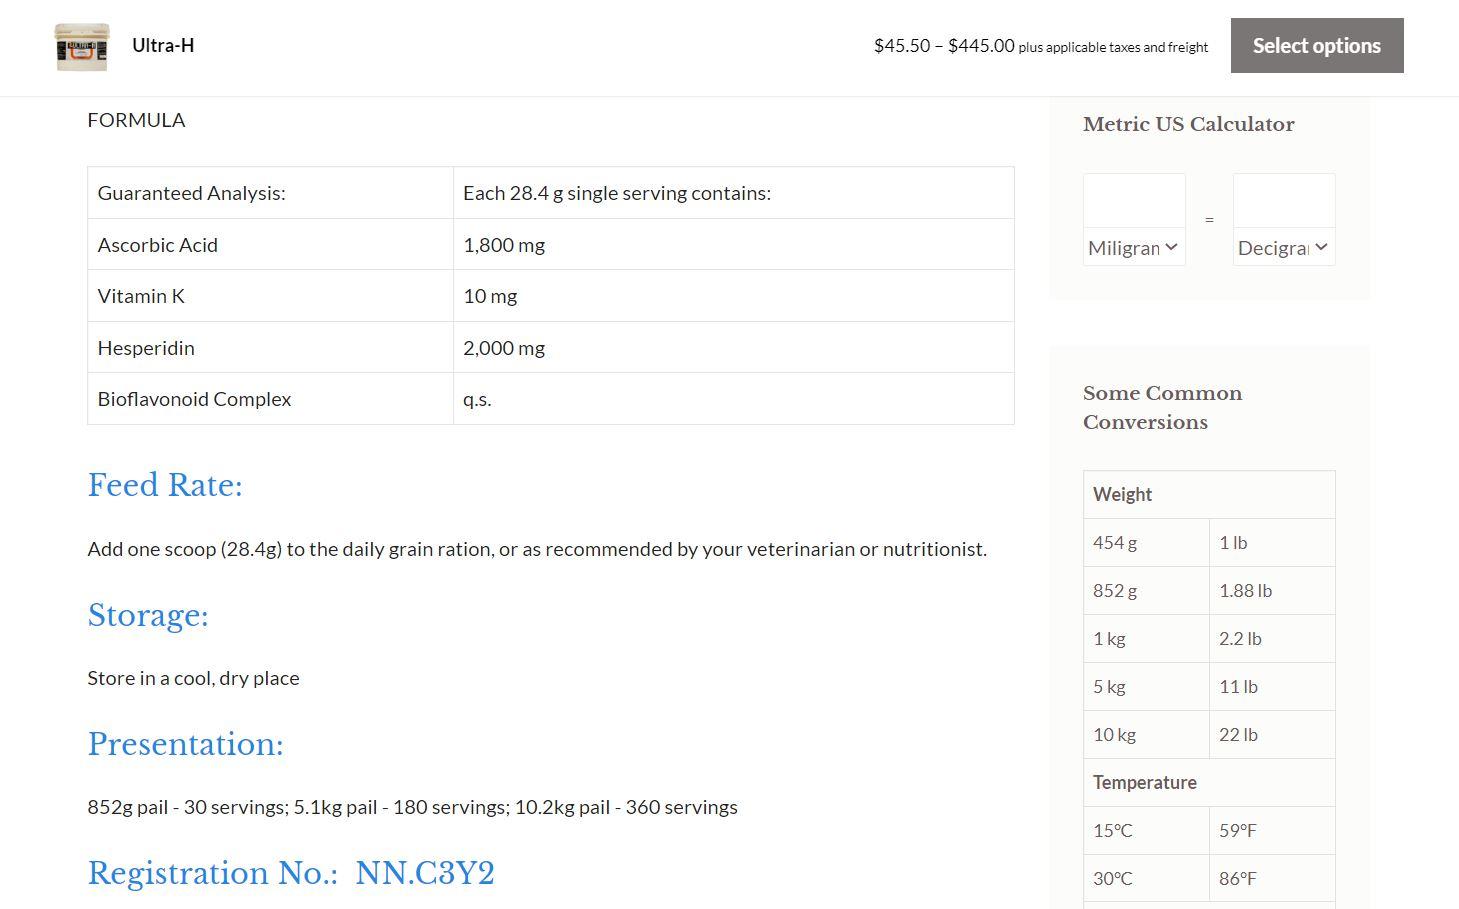Click the price range $45.50 – $445.00
This screenshot has height=909, width=1459.
point(943,46)
